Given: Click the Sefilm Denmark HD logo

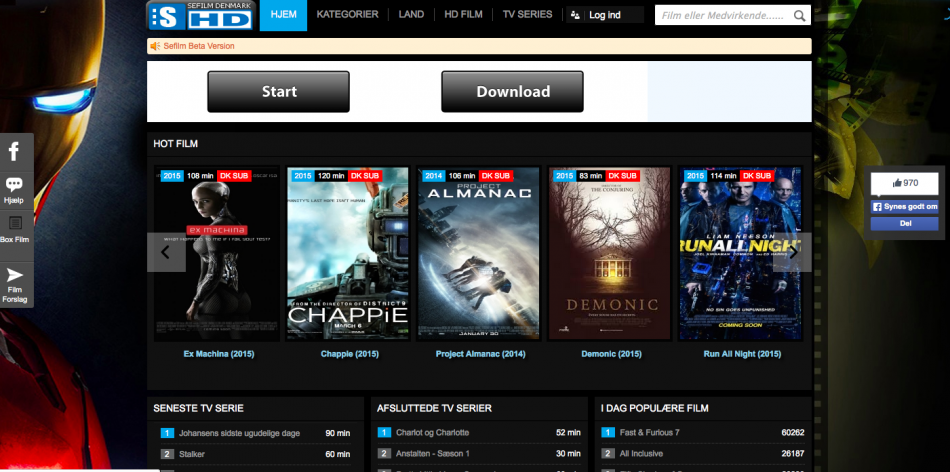Looking at the screenshot, I should tap(201, 15).
